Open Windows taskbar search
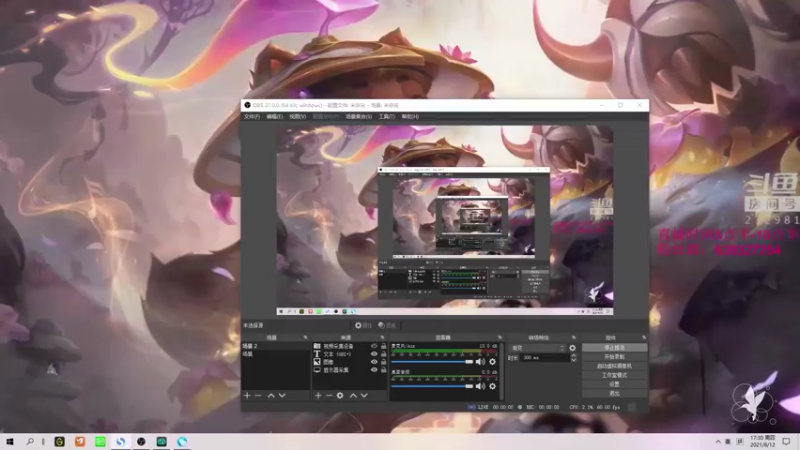 (x=30, y=441)
